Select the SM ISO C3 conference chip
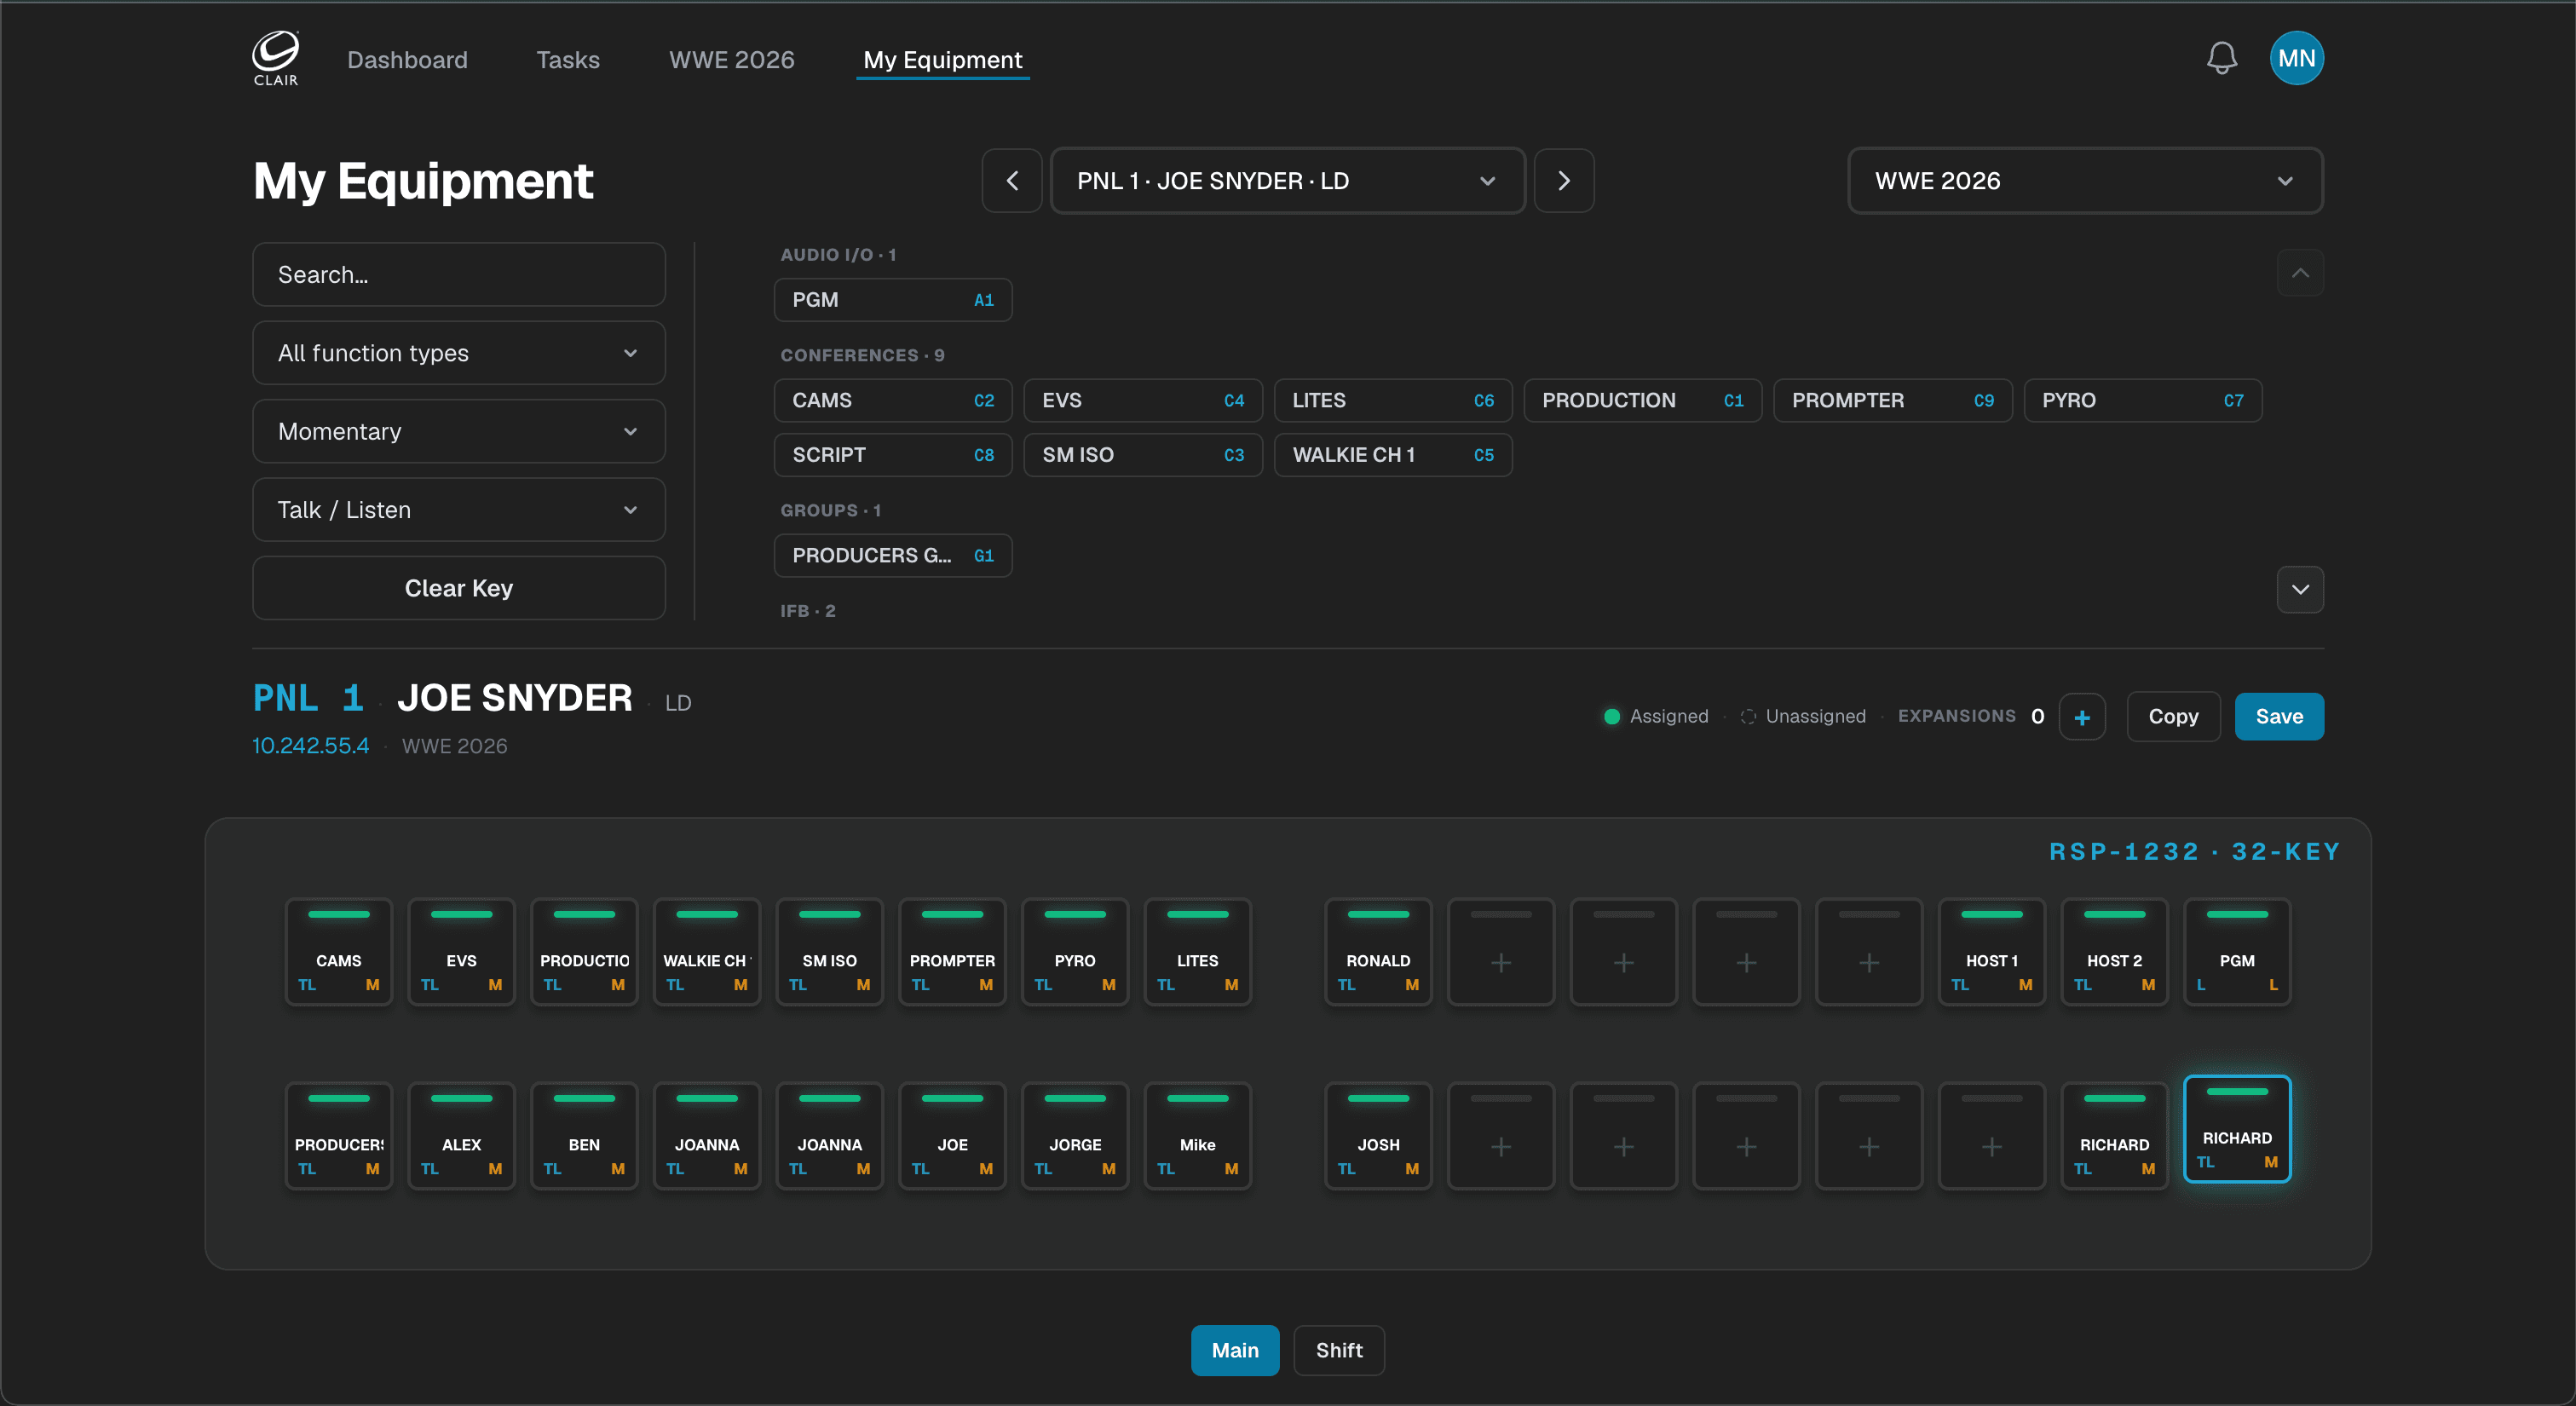 [1143, 455]
